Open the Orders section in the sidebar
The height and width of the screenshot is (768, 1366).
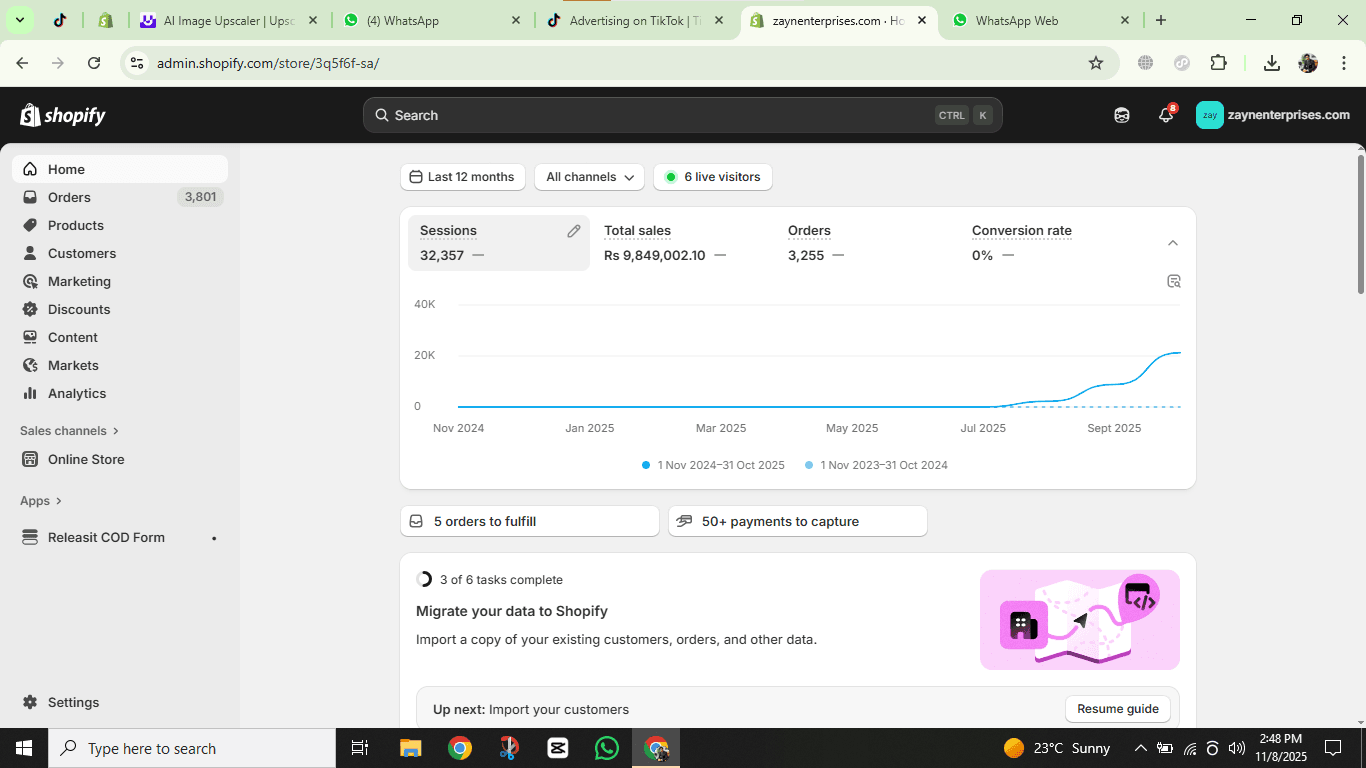tap(69, 197)
